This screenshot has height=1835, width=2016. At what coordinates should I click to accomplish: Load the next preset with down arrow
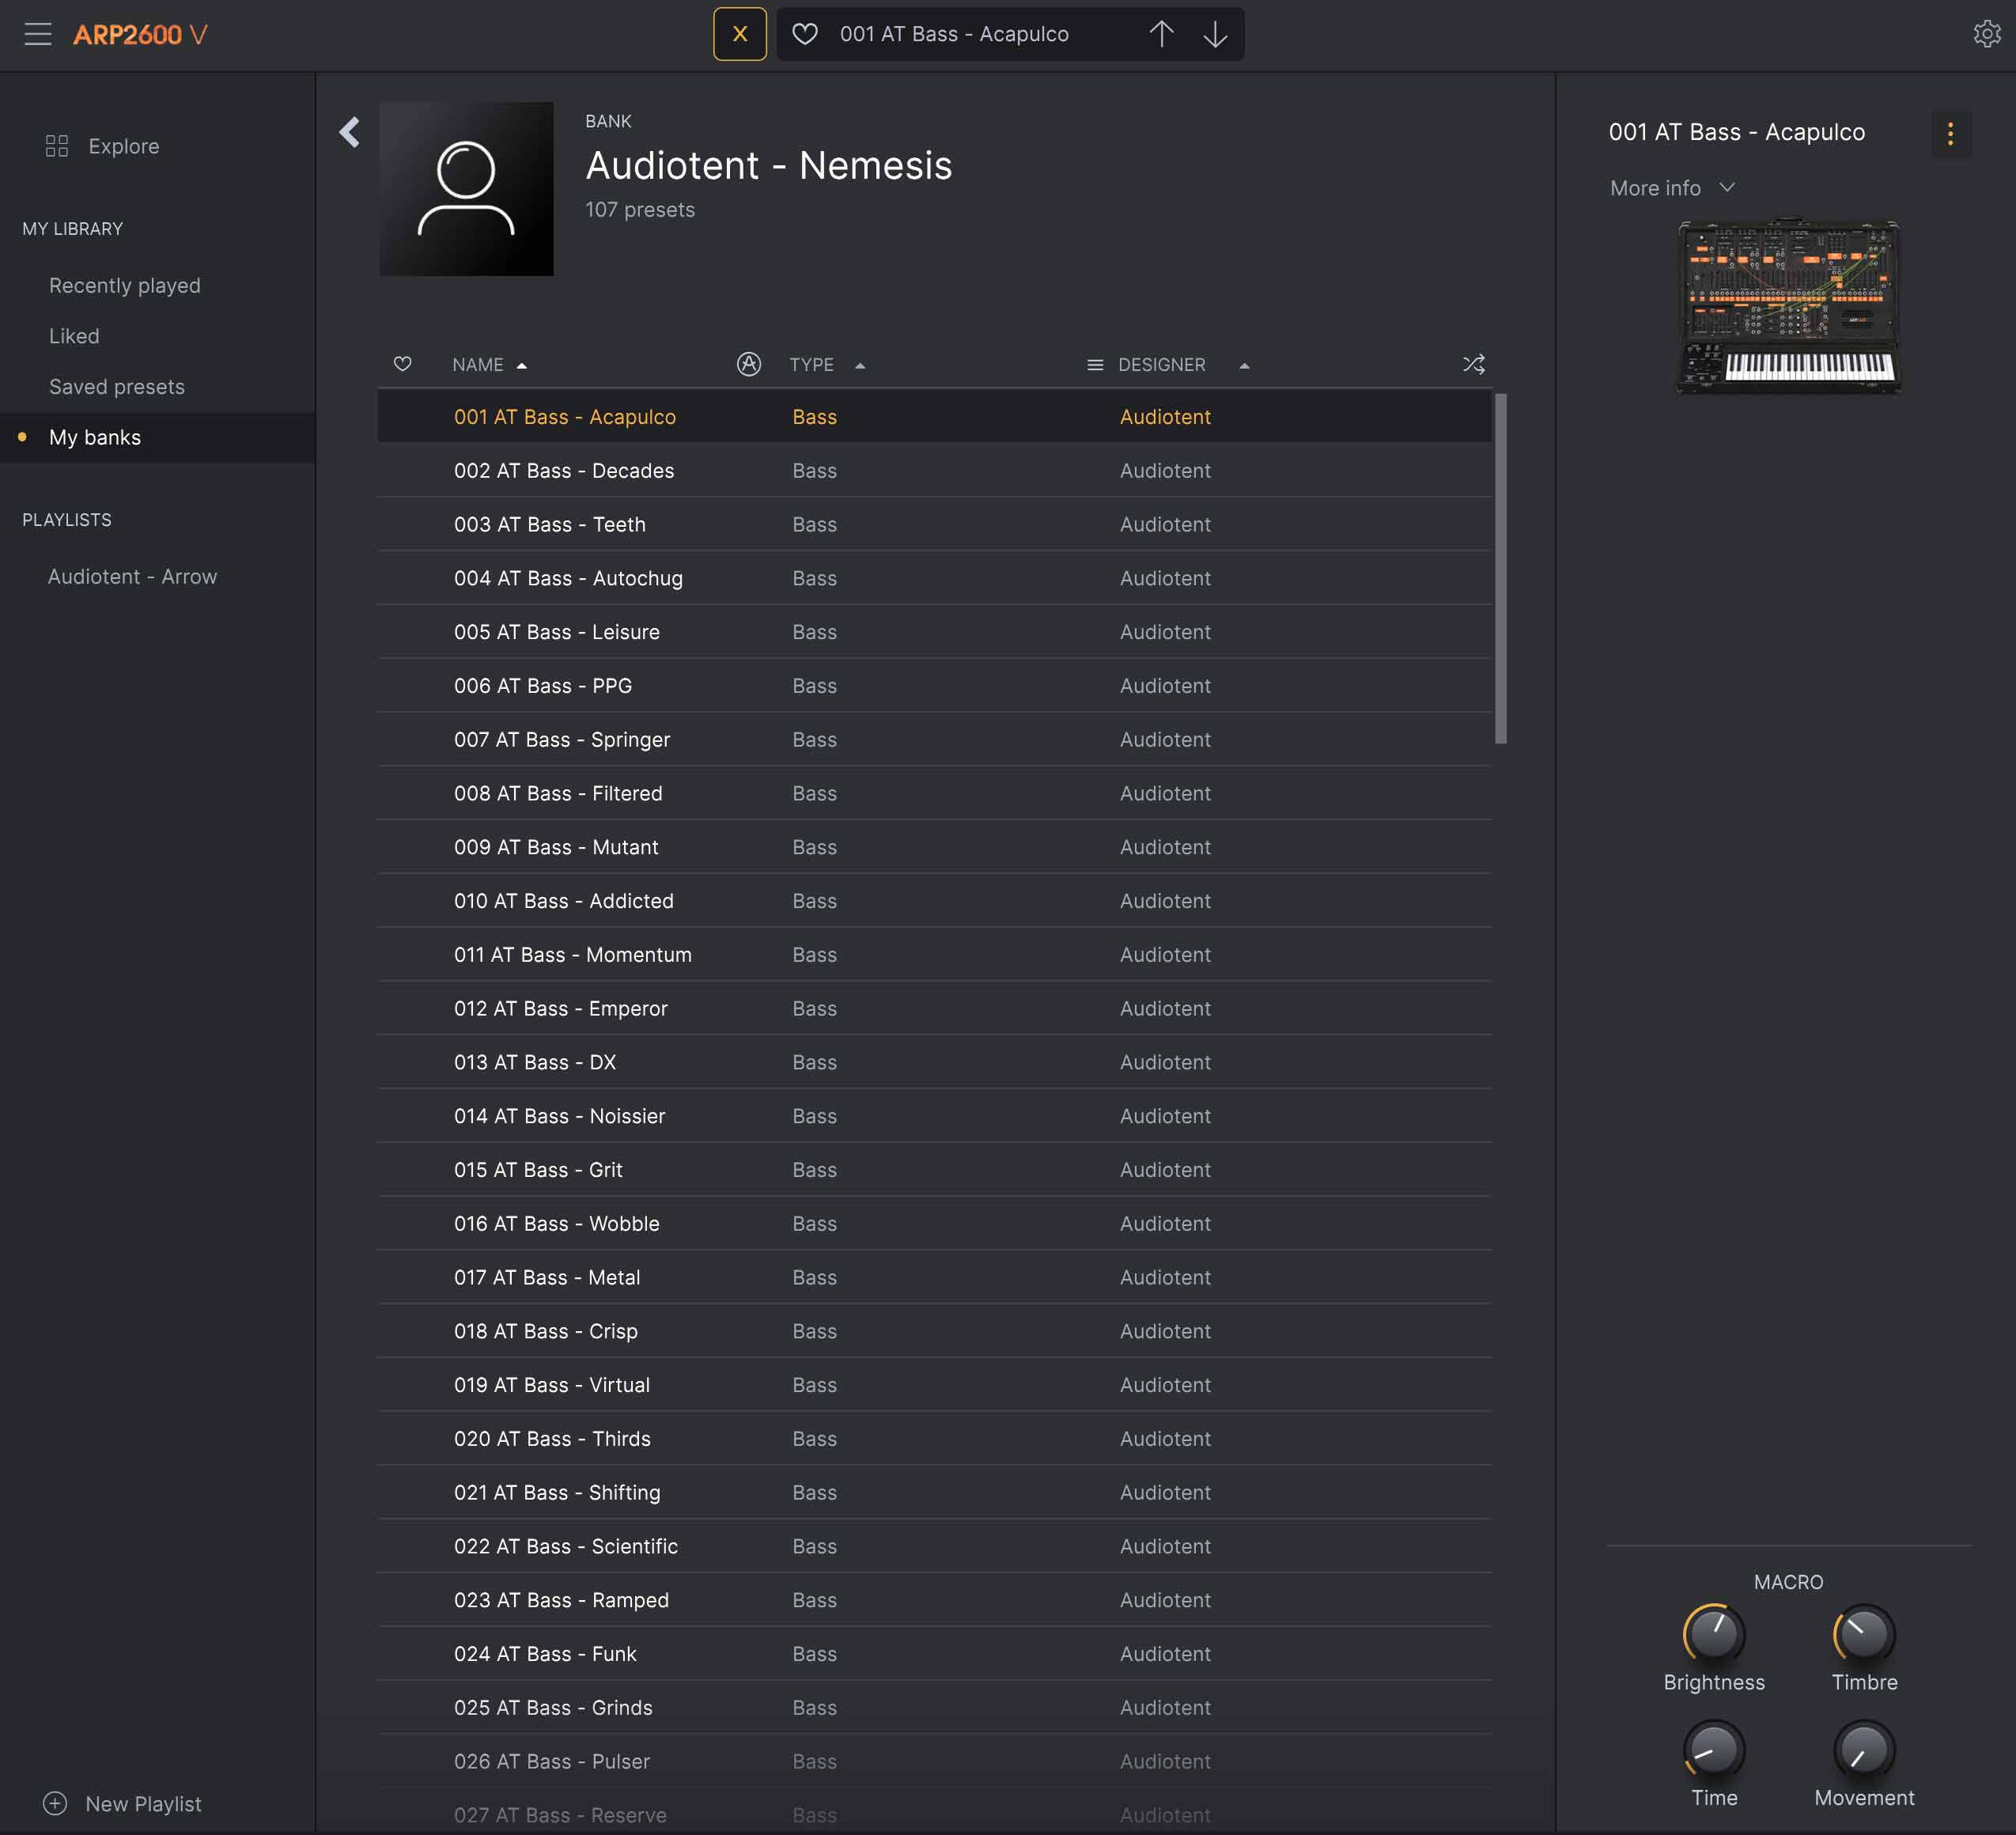[x=1215, y=34]
